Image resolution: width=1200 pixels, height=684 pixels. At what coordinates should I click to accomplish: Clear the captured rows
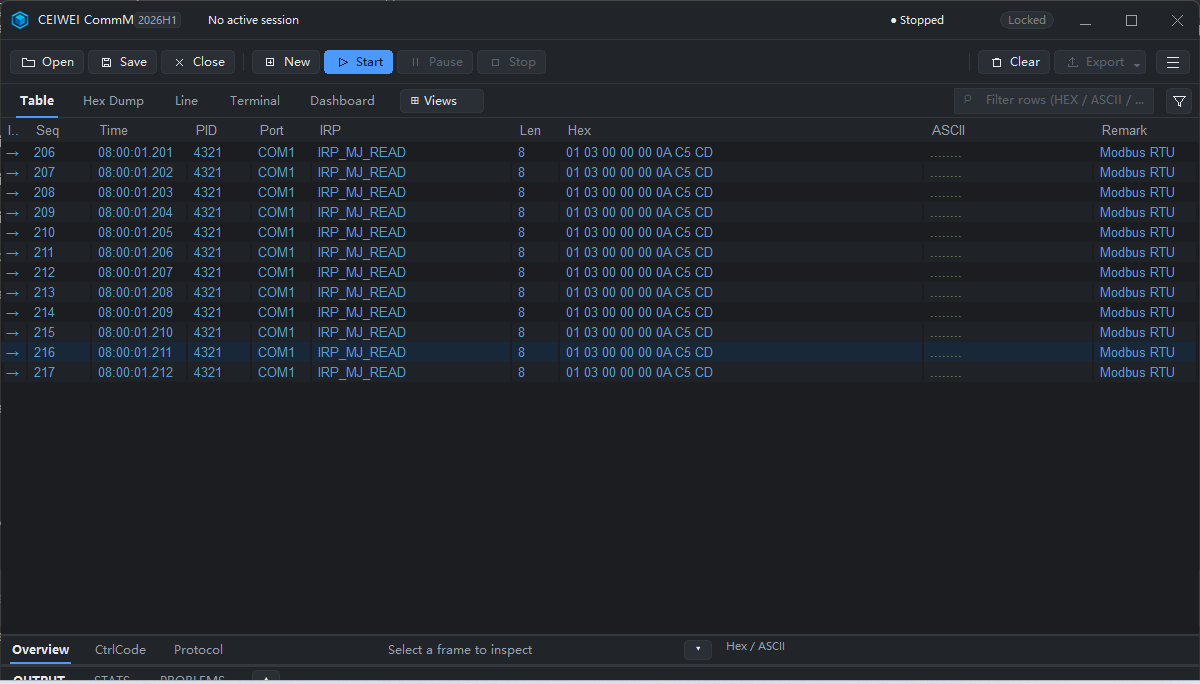coord(1014,62)
